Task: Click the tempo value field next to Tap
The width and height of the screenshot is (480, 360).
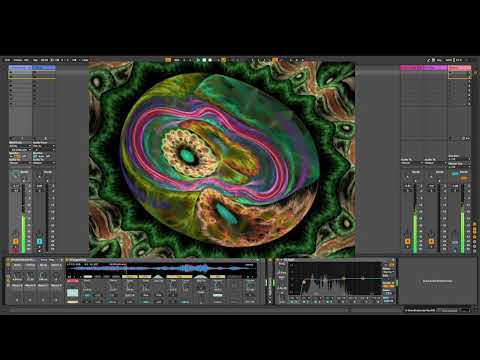Action: pyautogui.click(x=44, y=60)
